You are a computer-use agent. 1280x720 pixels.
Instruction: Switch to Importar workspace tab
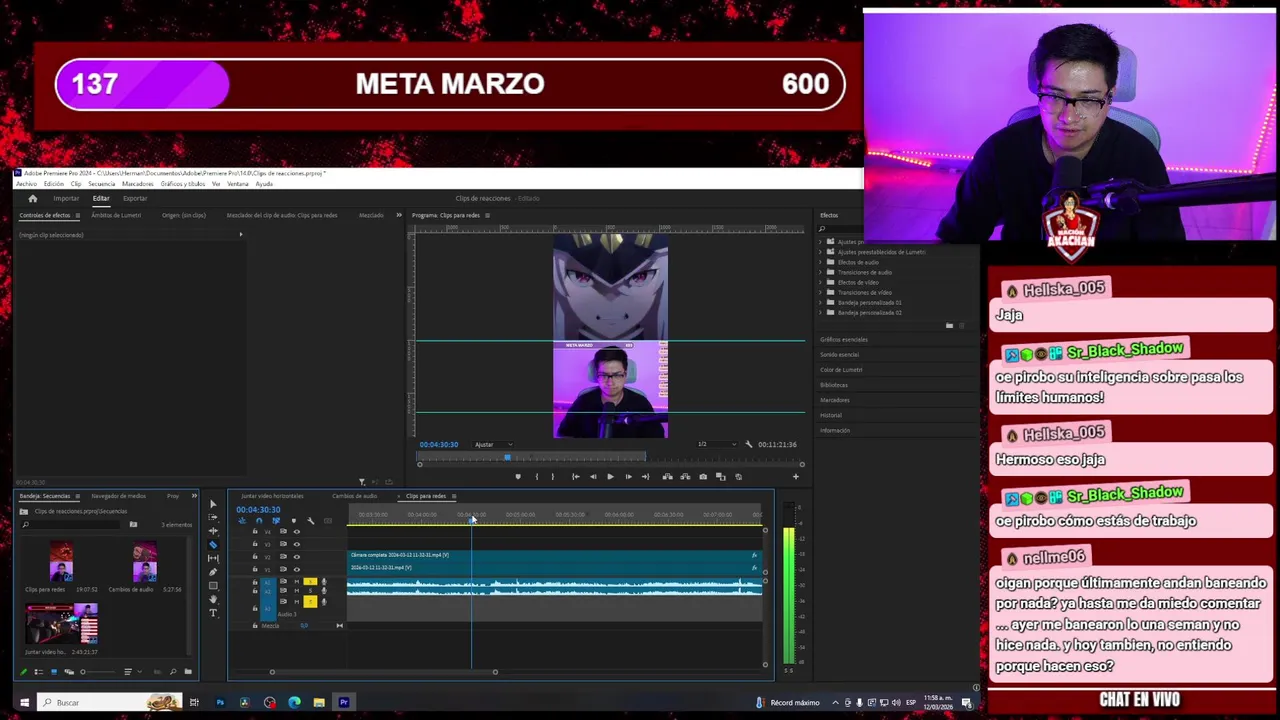pyautogui.click(x=66, y=198)
